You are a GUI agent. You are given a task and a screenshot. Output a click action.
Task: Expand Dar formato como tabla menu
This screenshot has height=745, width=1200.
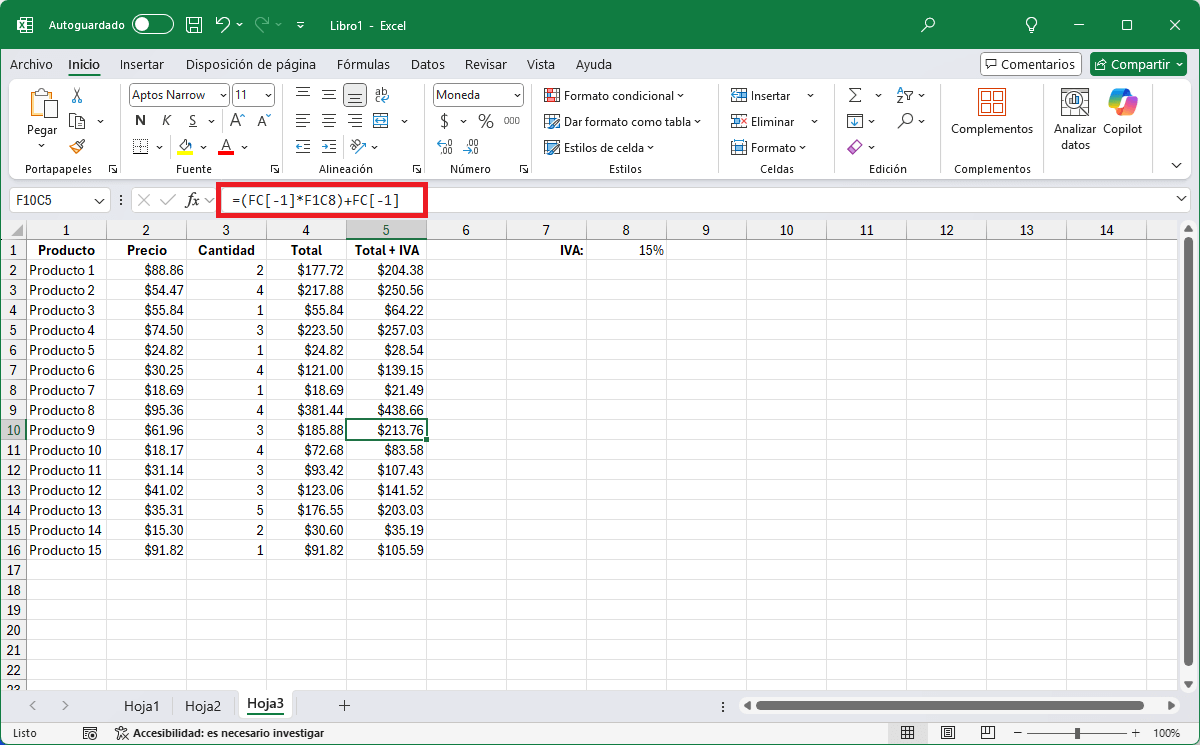point(622,121)
